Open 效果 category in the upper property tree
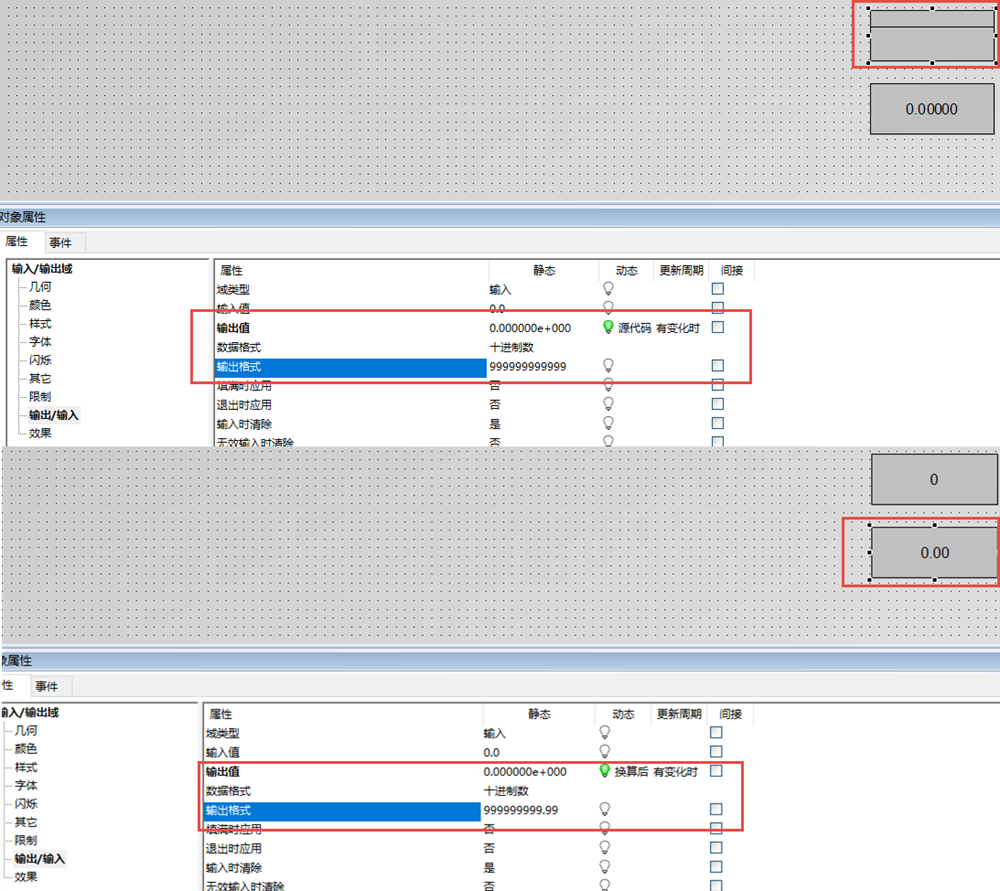The image size is (1000, 891). point(40,433)
